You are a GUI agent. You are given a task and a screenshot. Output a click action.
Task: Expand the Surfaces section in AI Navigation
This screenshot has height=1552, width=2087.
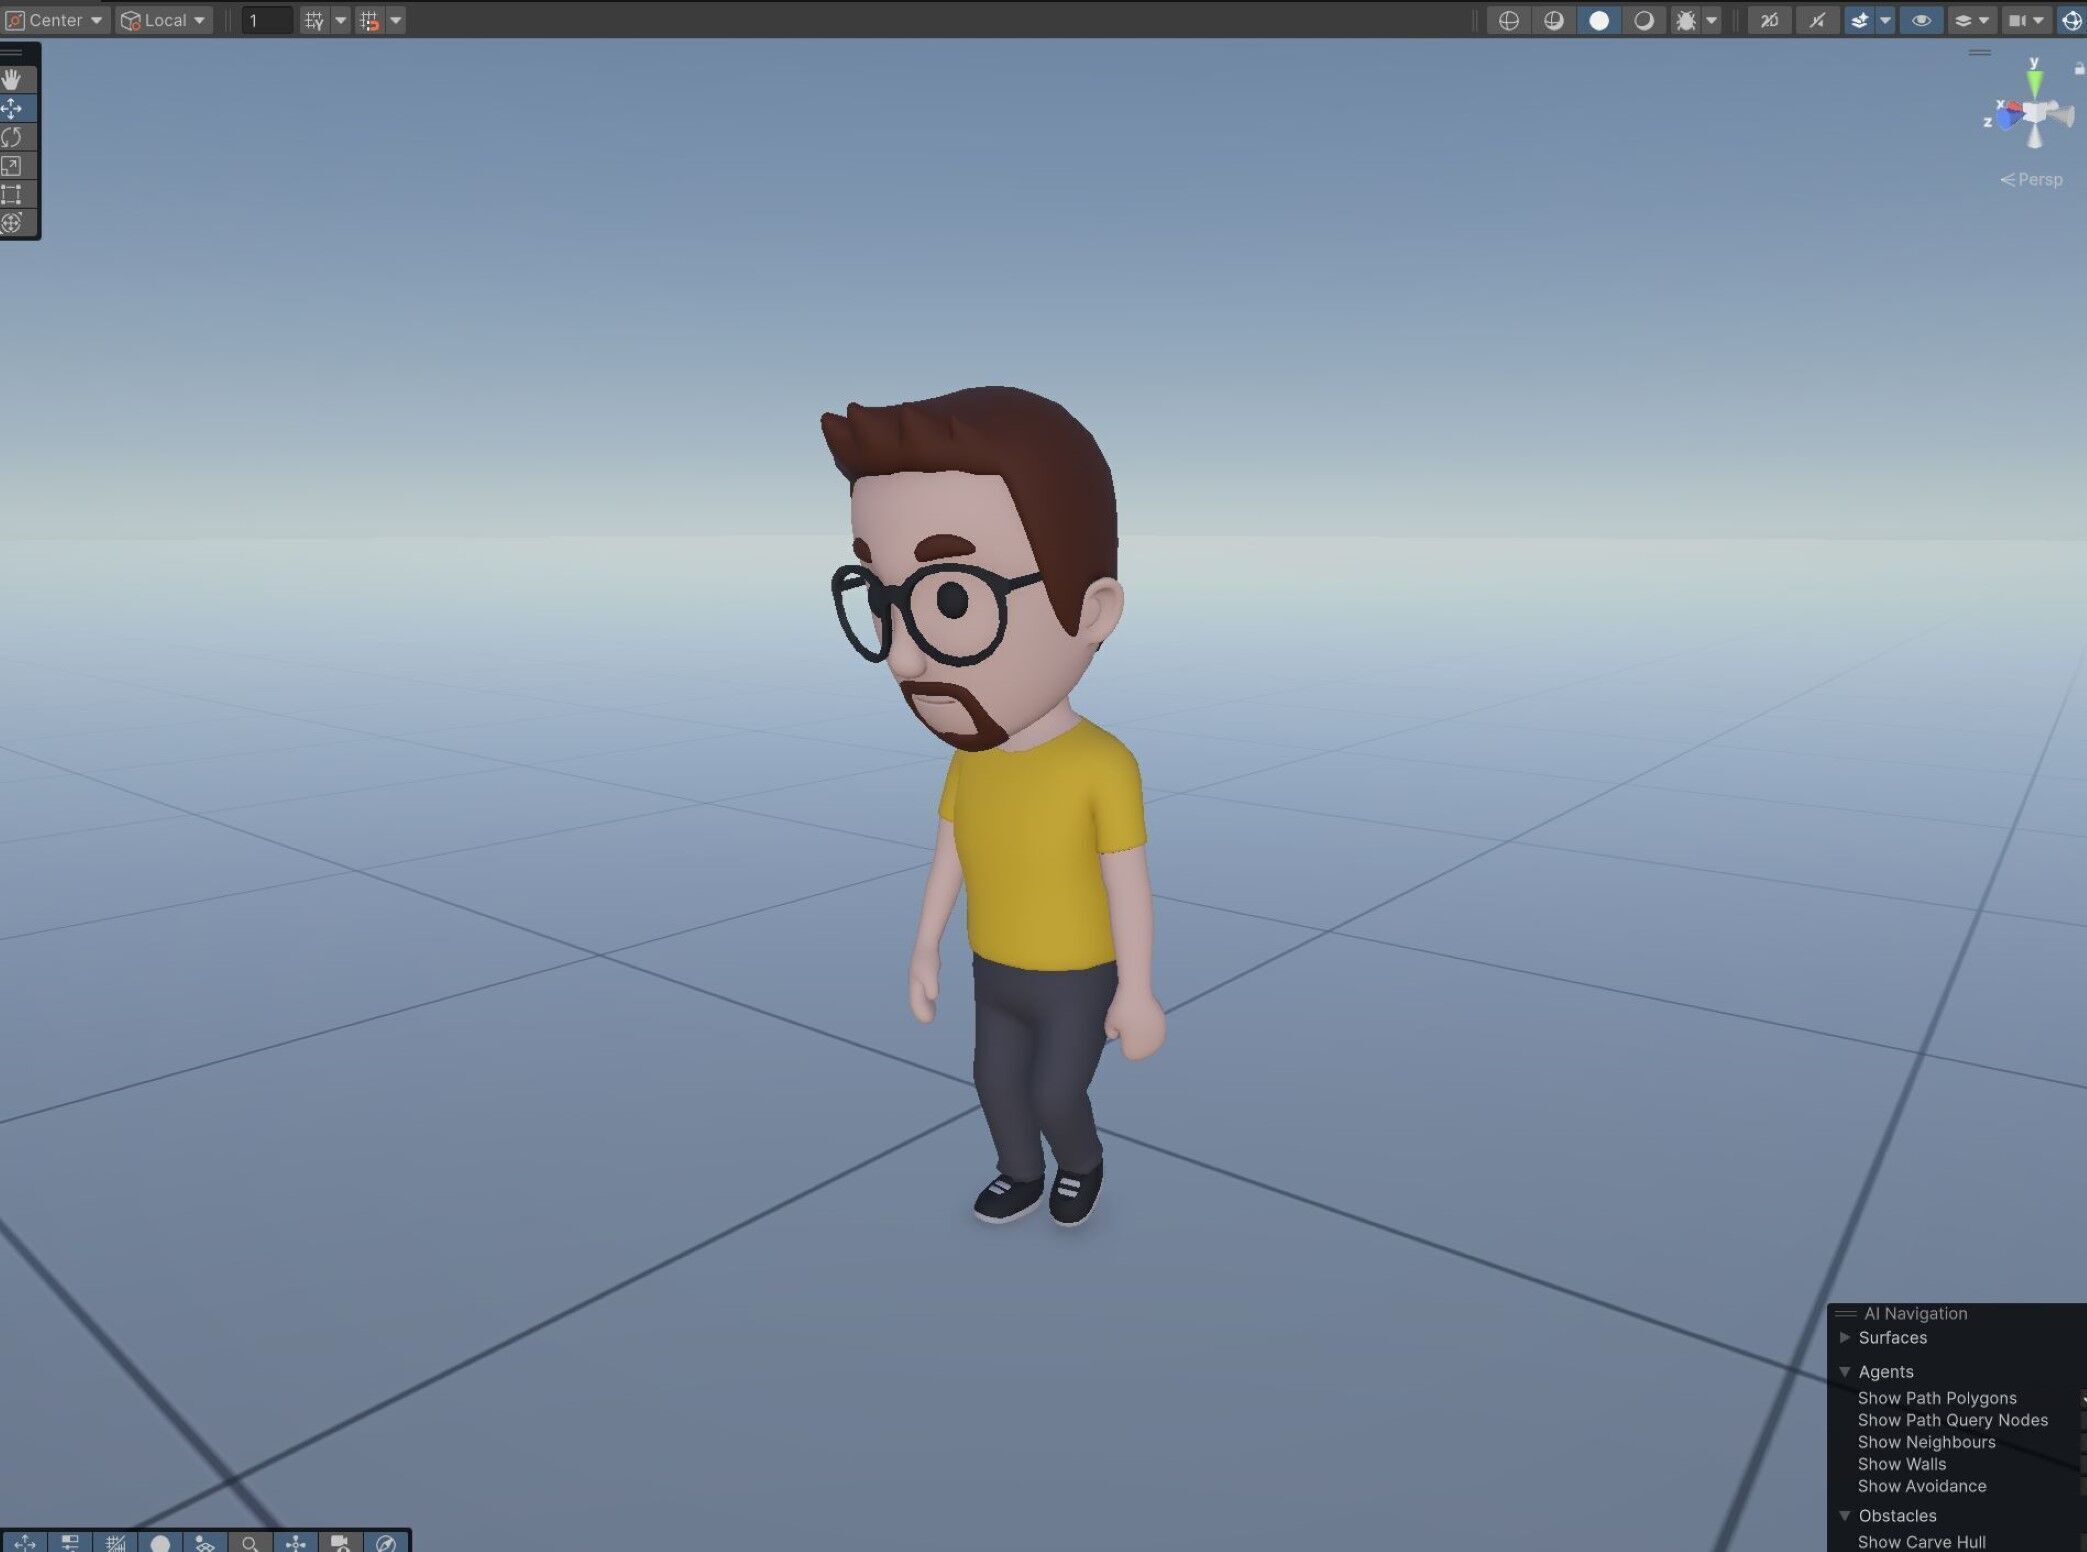click(x=1845, y=1338)
